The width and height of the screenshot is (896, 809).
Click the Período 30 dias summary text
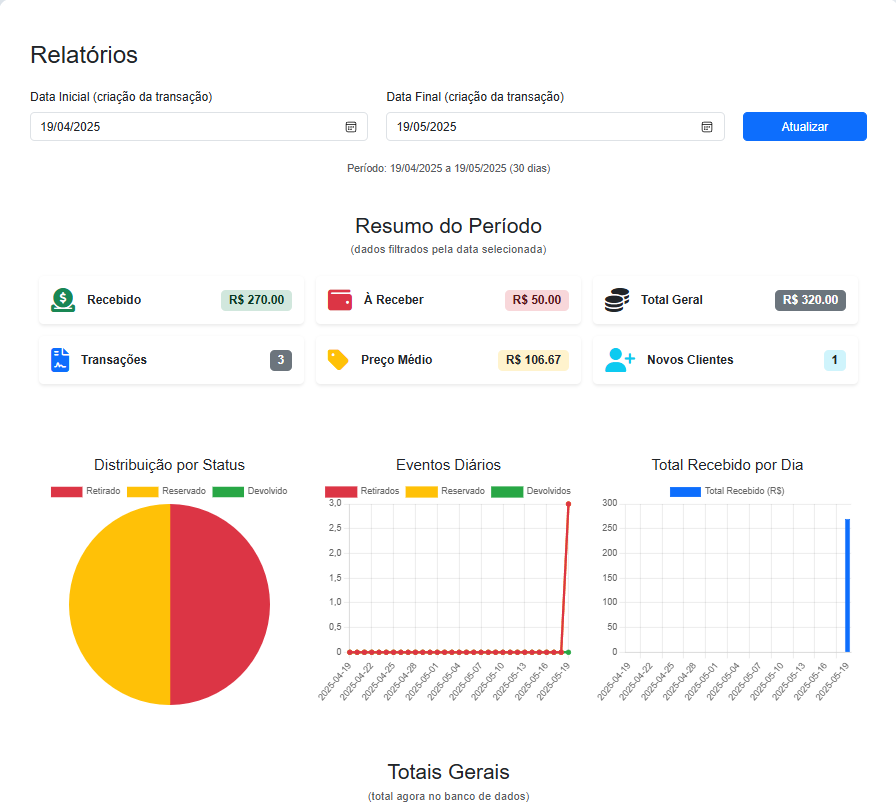pyautogui.click(x=449, y=169)
